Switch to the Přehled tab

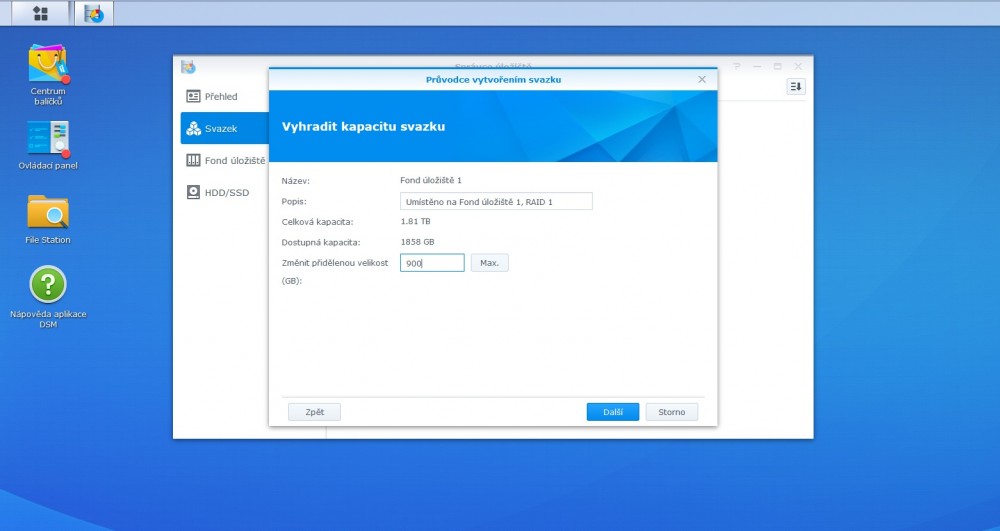coord(222,96)
